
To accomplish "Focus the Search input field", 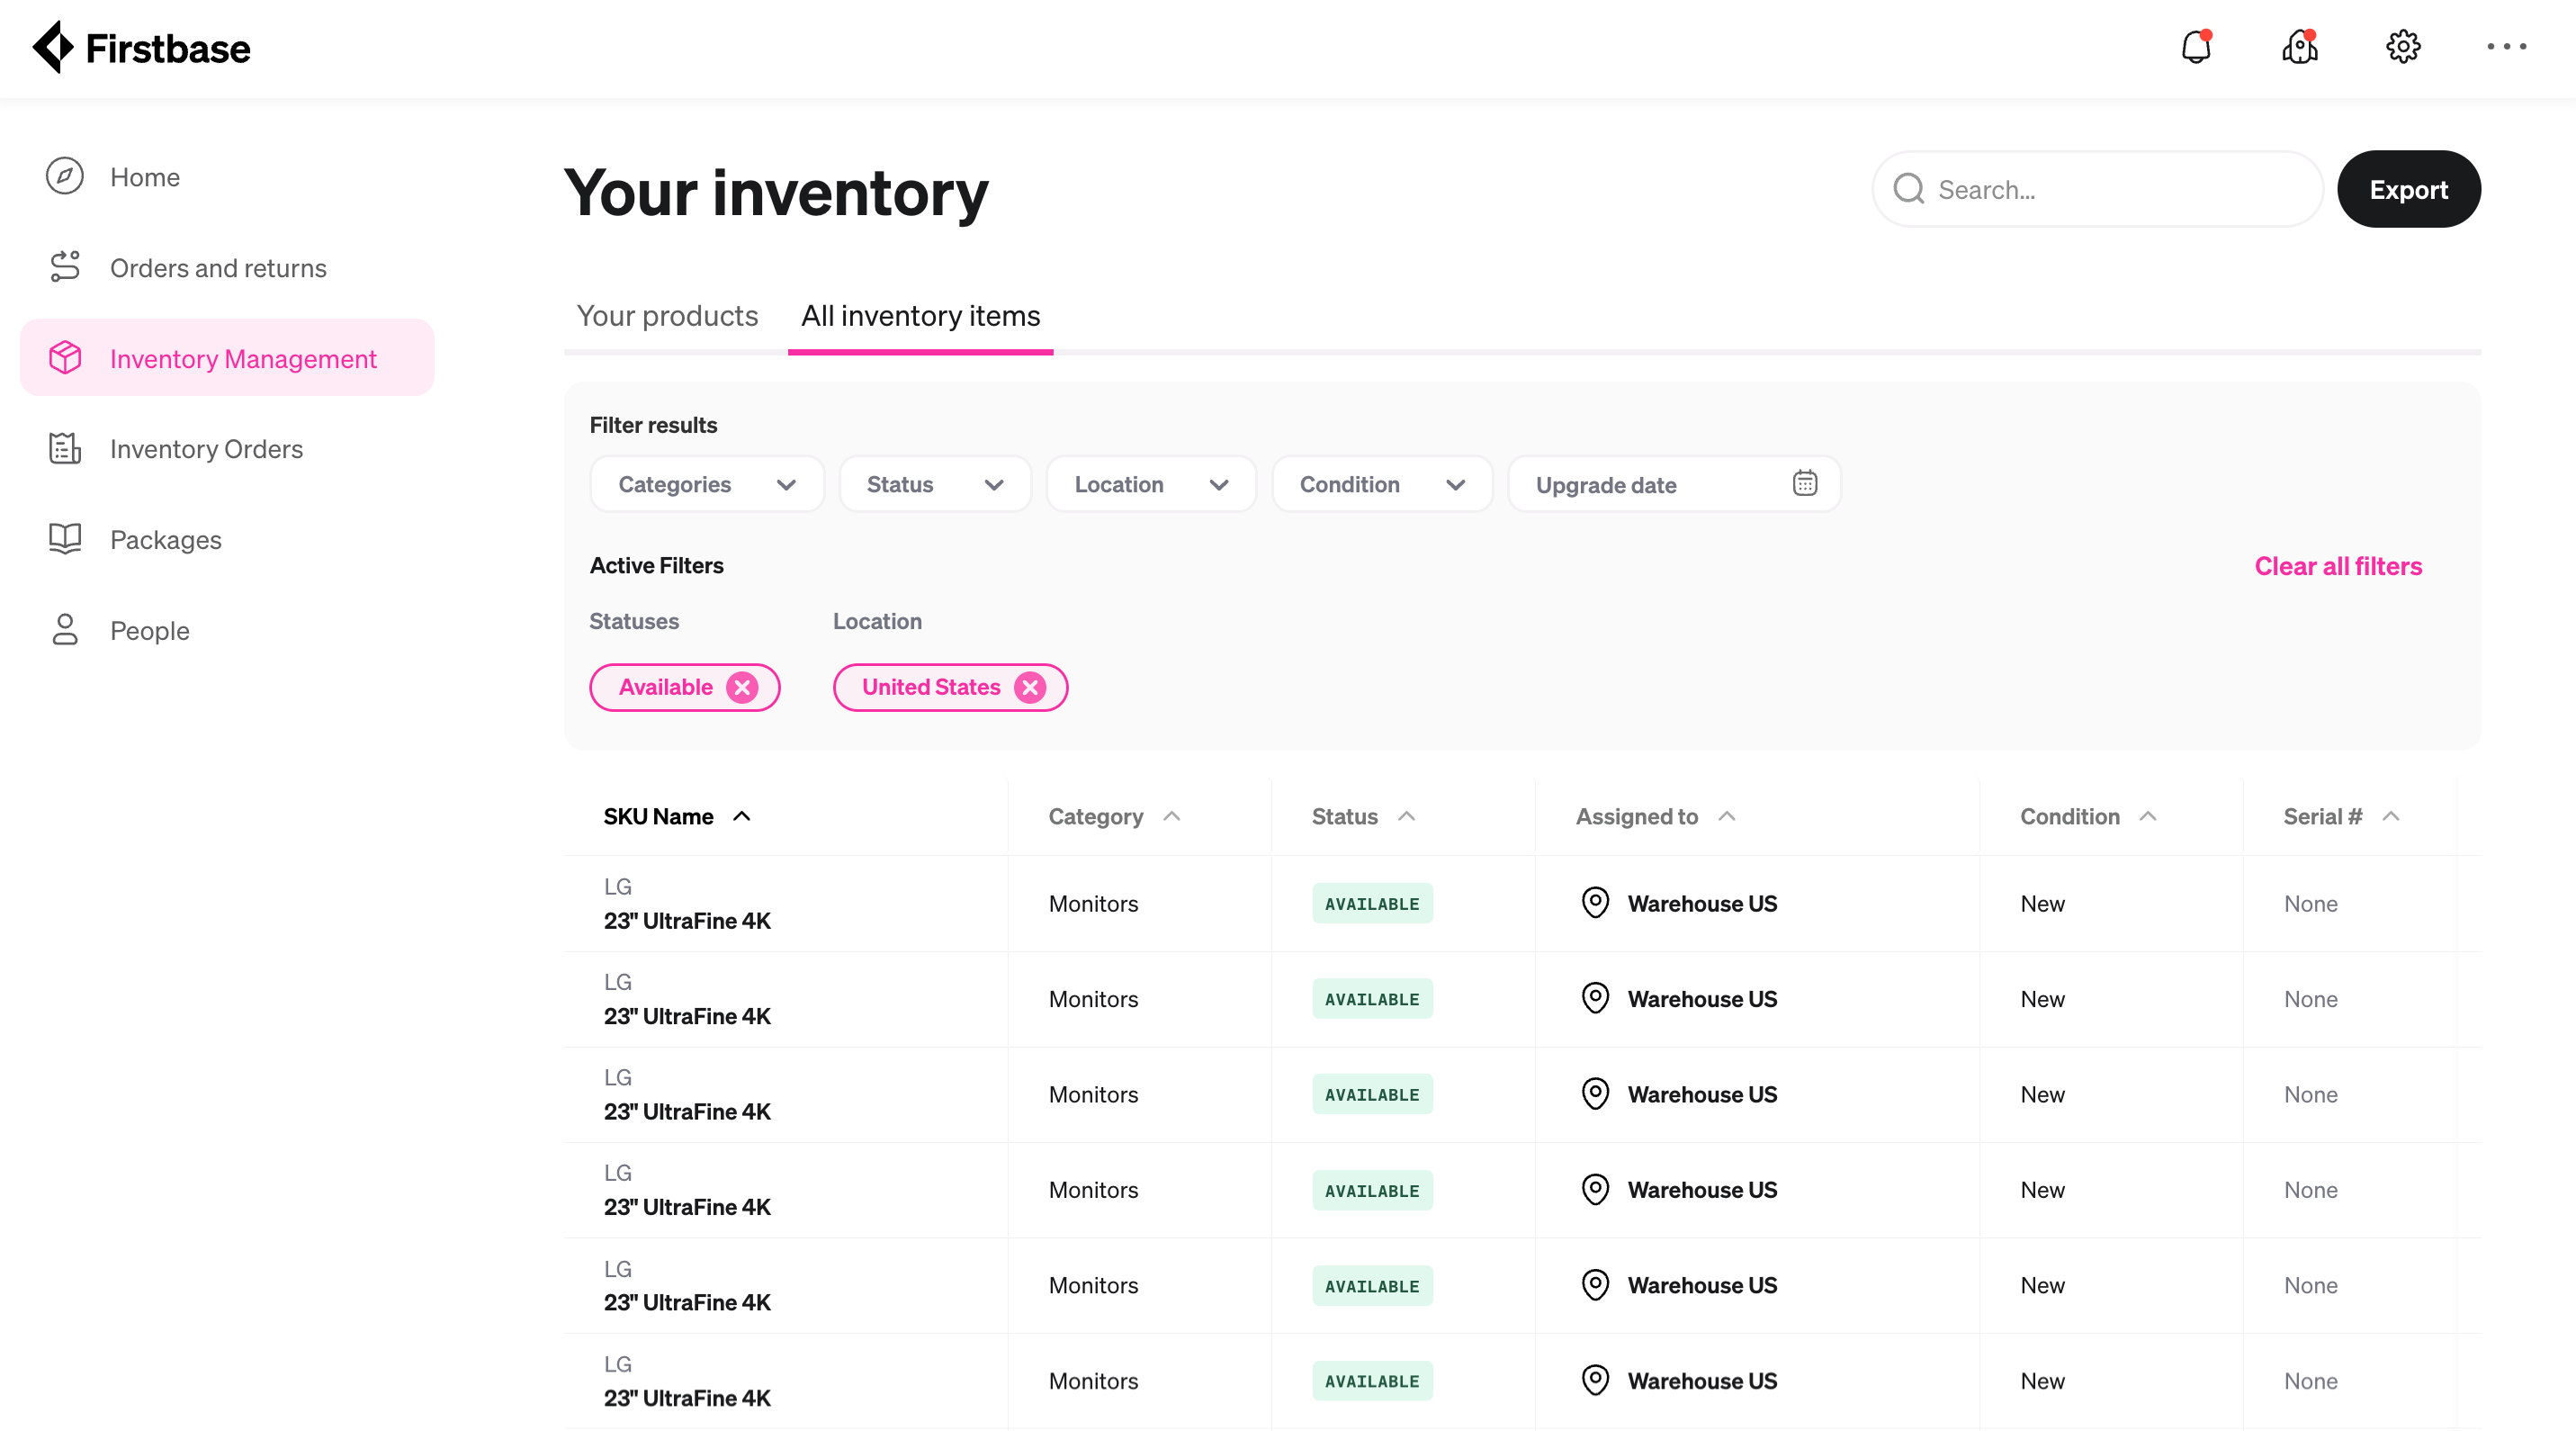I will [x=2097, y=189].
